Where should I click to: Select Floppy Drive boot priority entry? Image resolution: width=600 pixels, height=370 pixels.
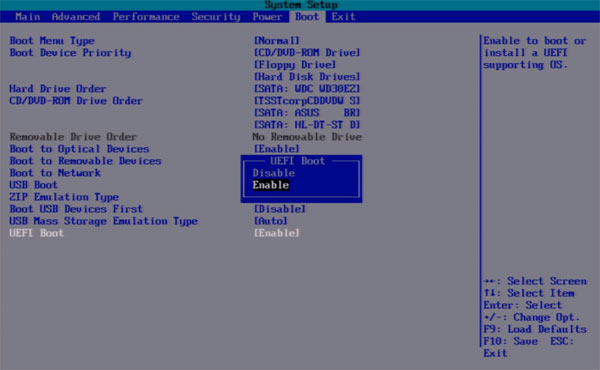pos(295,65)
